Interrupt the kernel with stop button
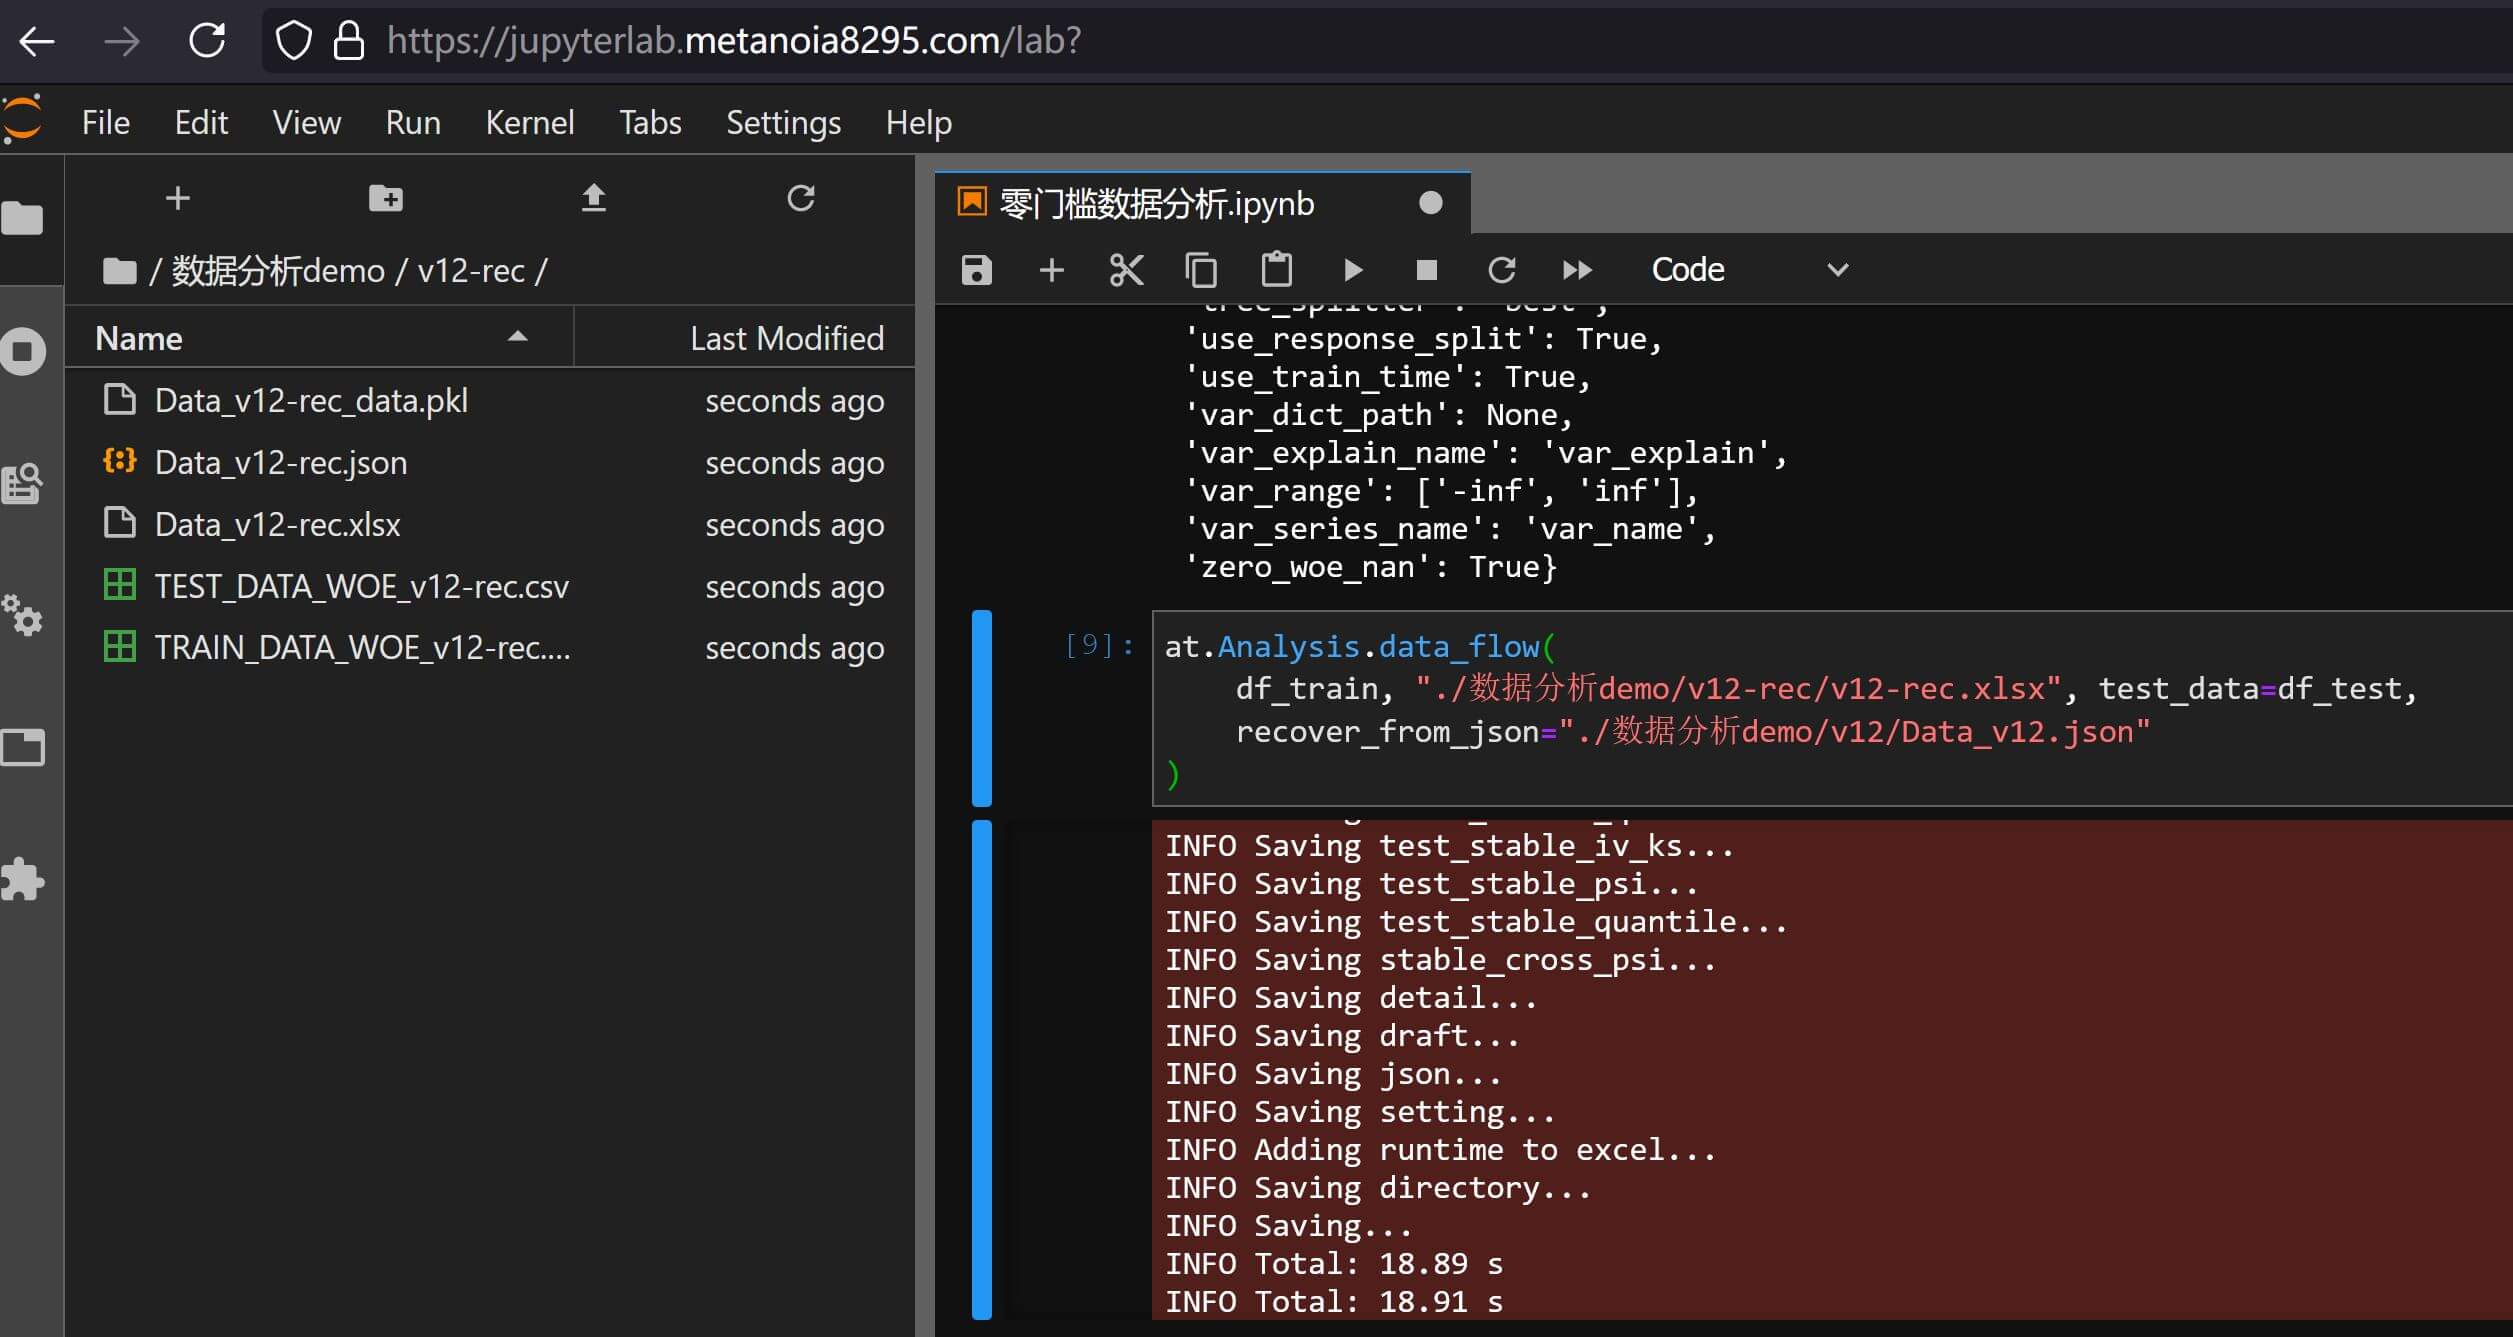The image size is (2513, 1337). click(1427, 270)
